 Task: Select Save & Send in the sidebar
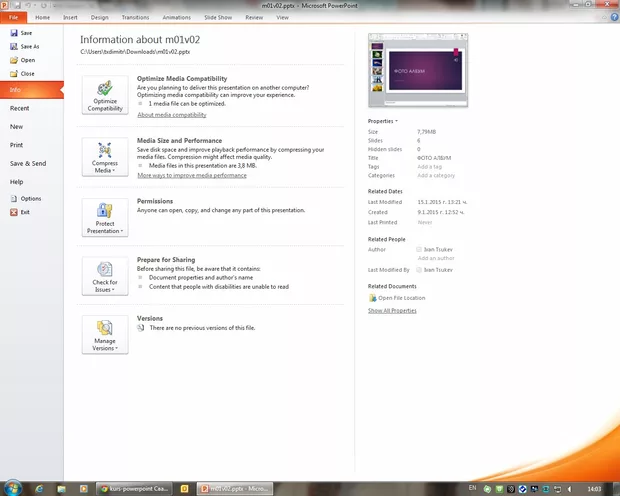[x=28, y=163]
